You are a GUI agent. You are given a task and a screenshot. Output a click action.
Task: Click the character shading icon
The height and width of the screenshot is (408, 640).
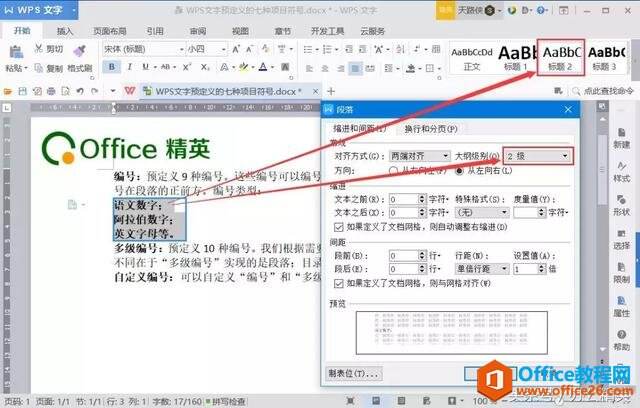pos(286,67)
